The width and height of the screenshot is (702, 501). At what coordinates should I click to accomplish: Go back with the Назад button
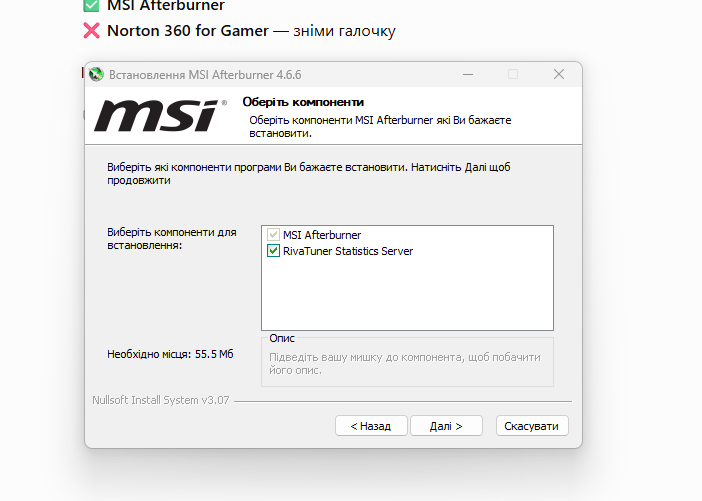coord(371,426)
